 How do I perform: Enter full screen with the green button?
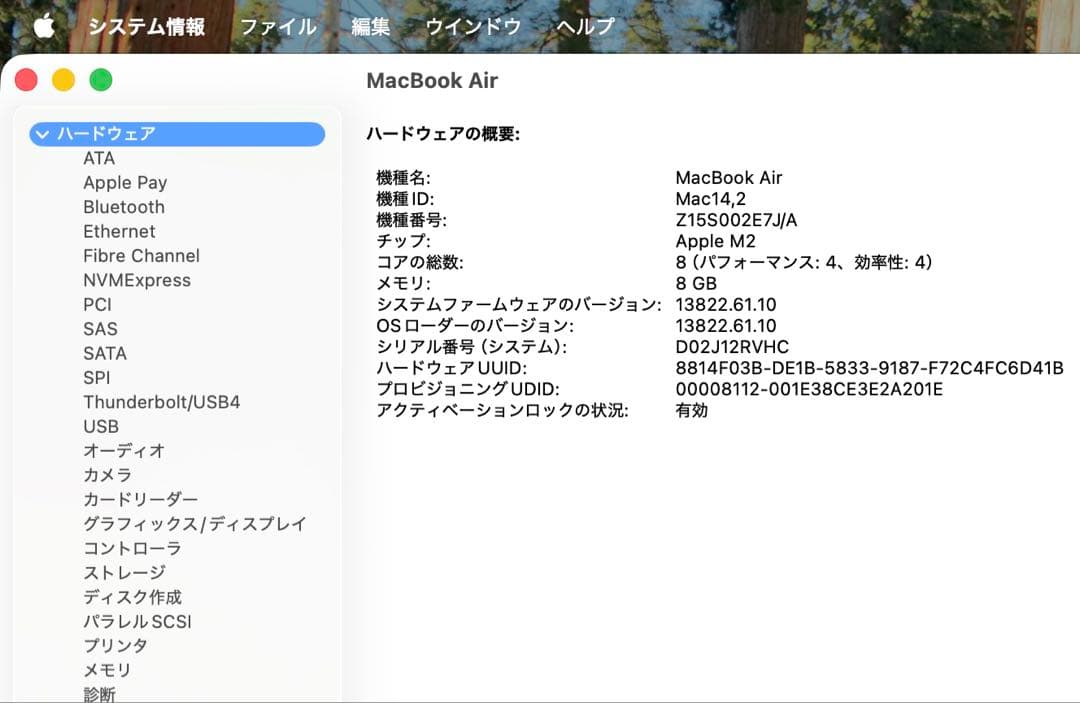coord(98,79)
